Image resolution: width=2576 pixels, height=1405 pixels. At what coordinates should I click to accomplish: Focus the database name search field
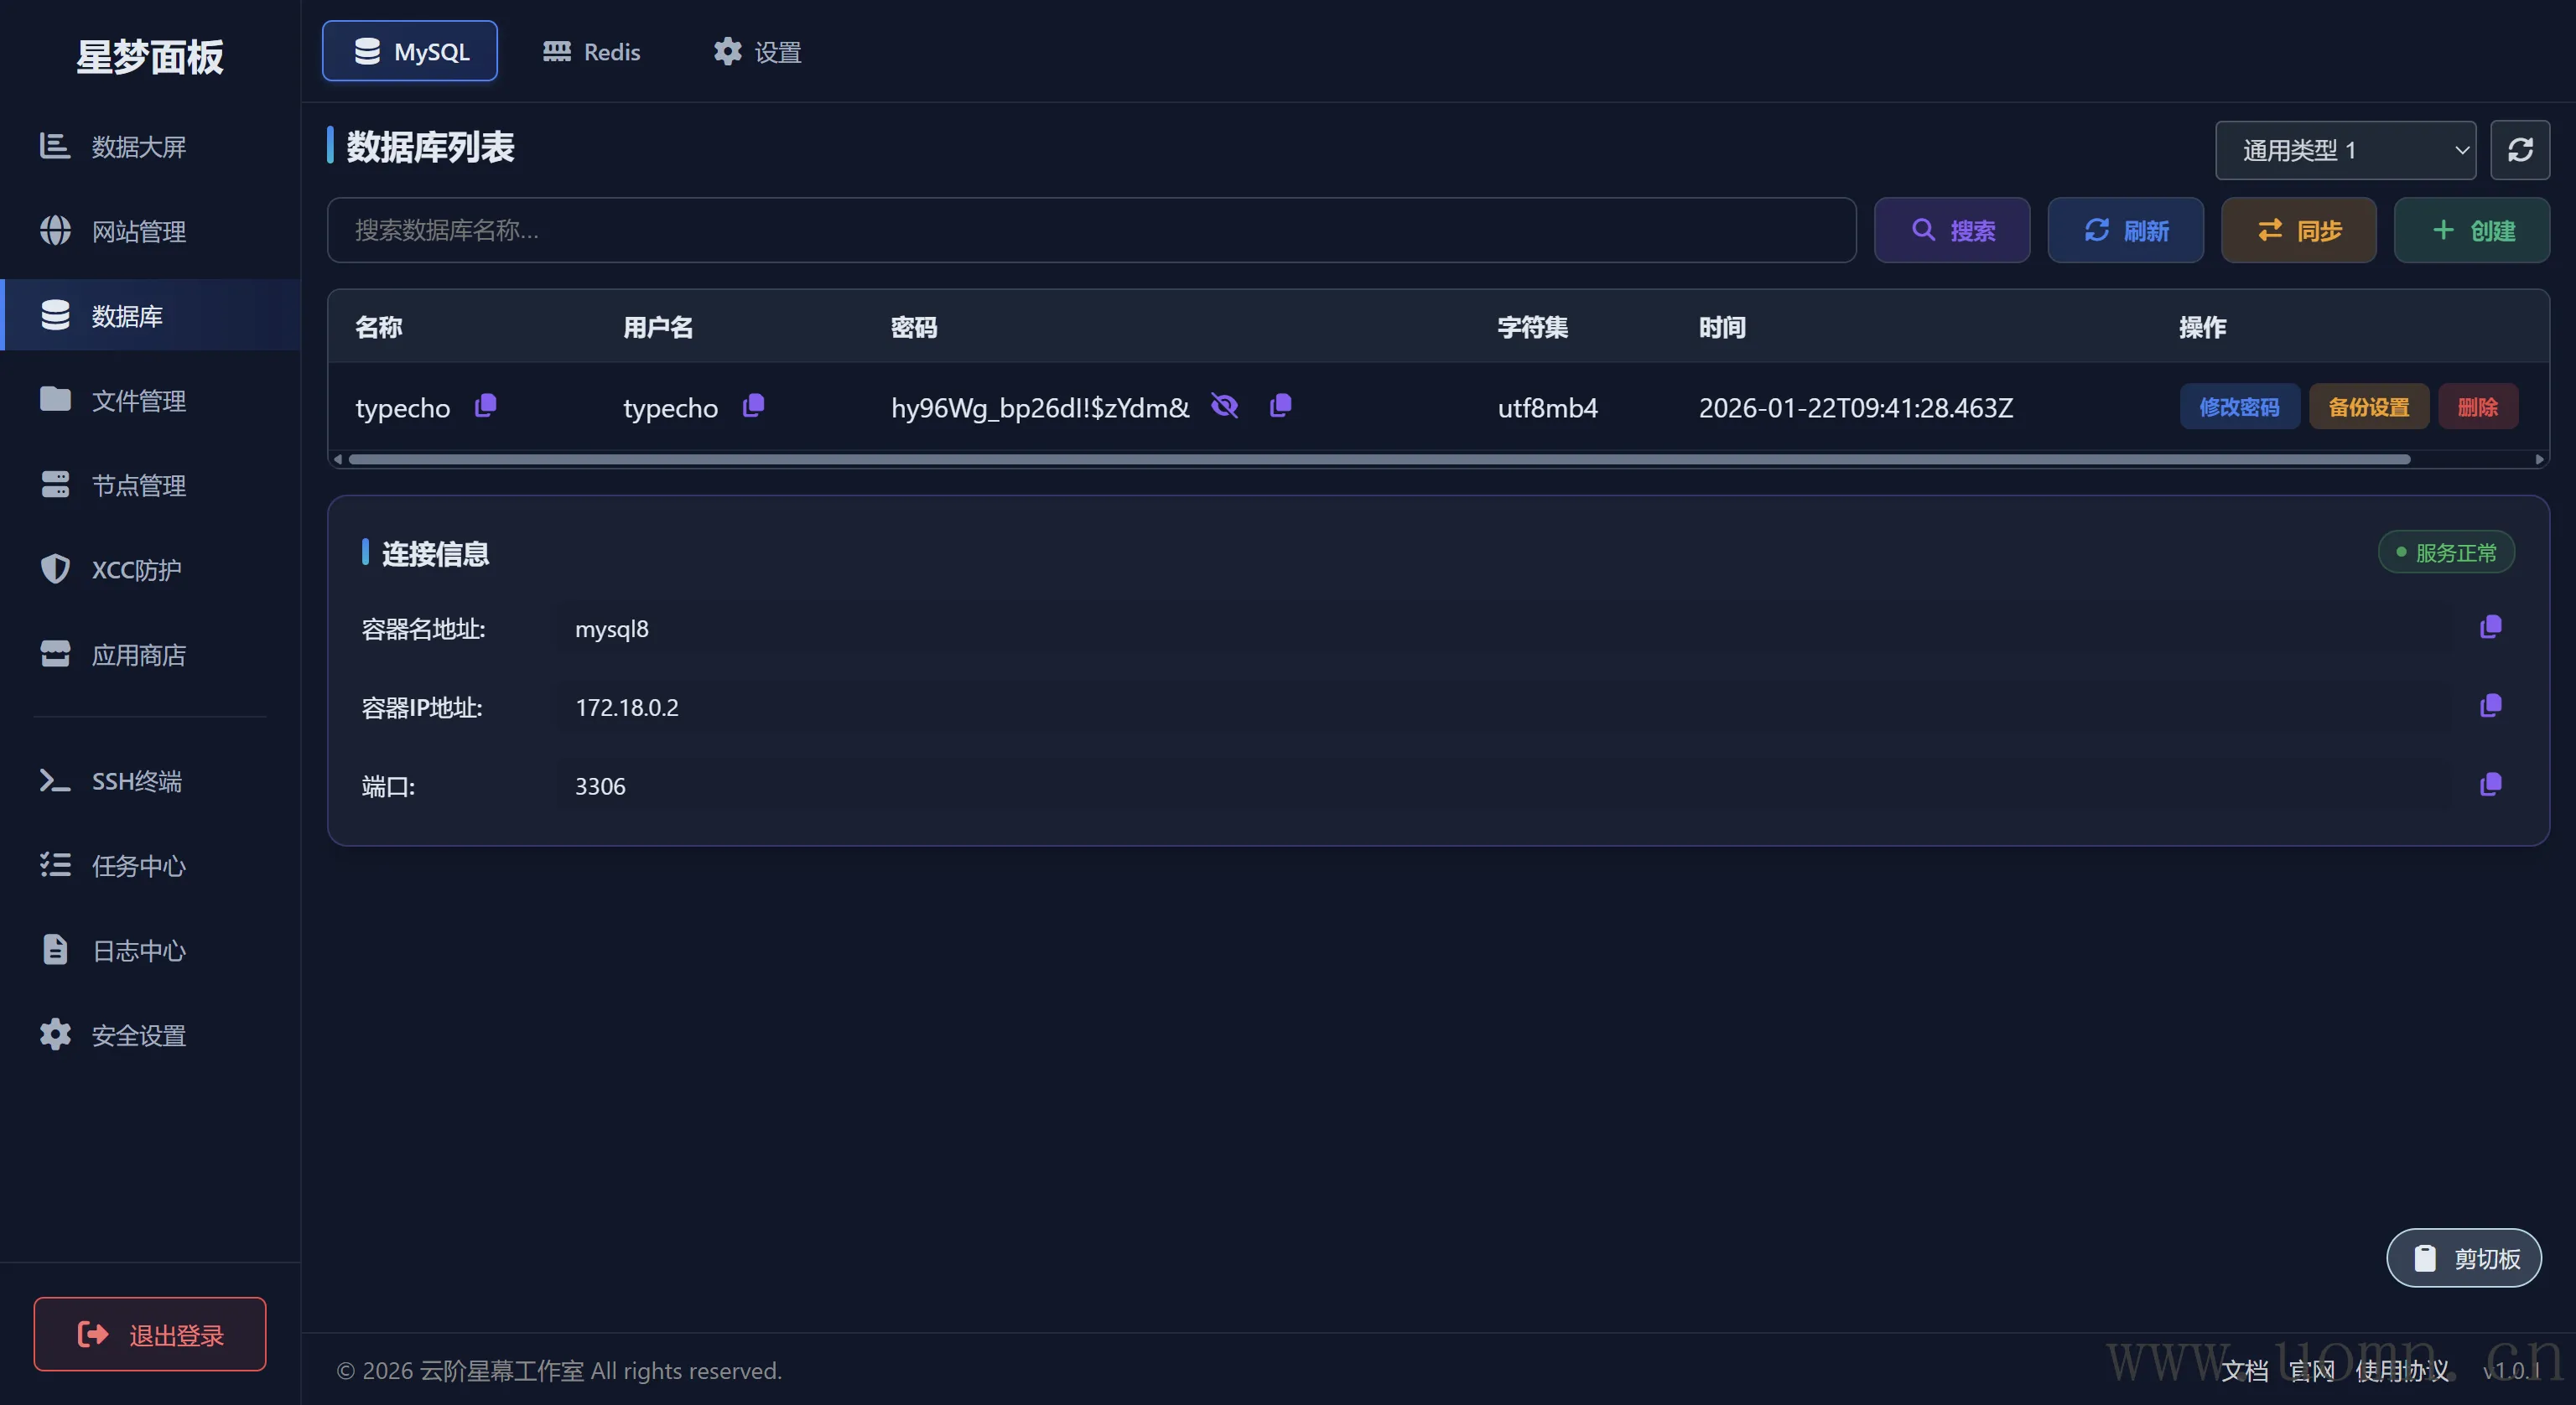(1090, 231)
